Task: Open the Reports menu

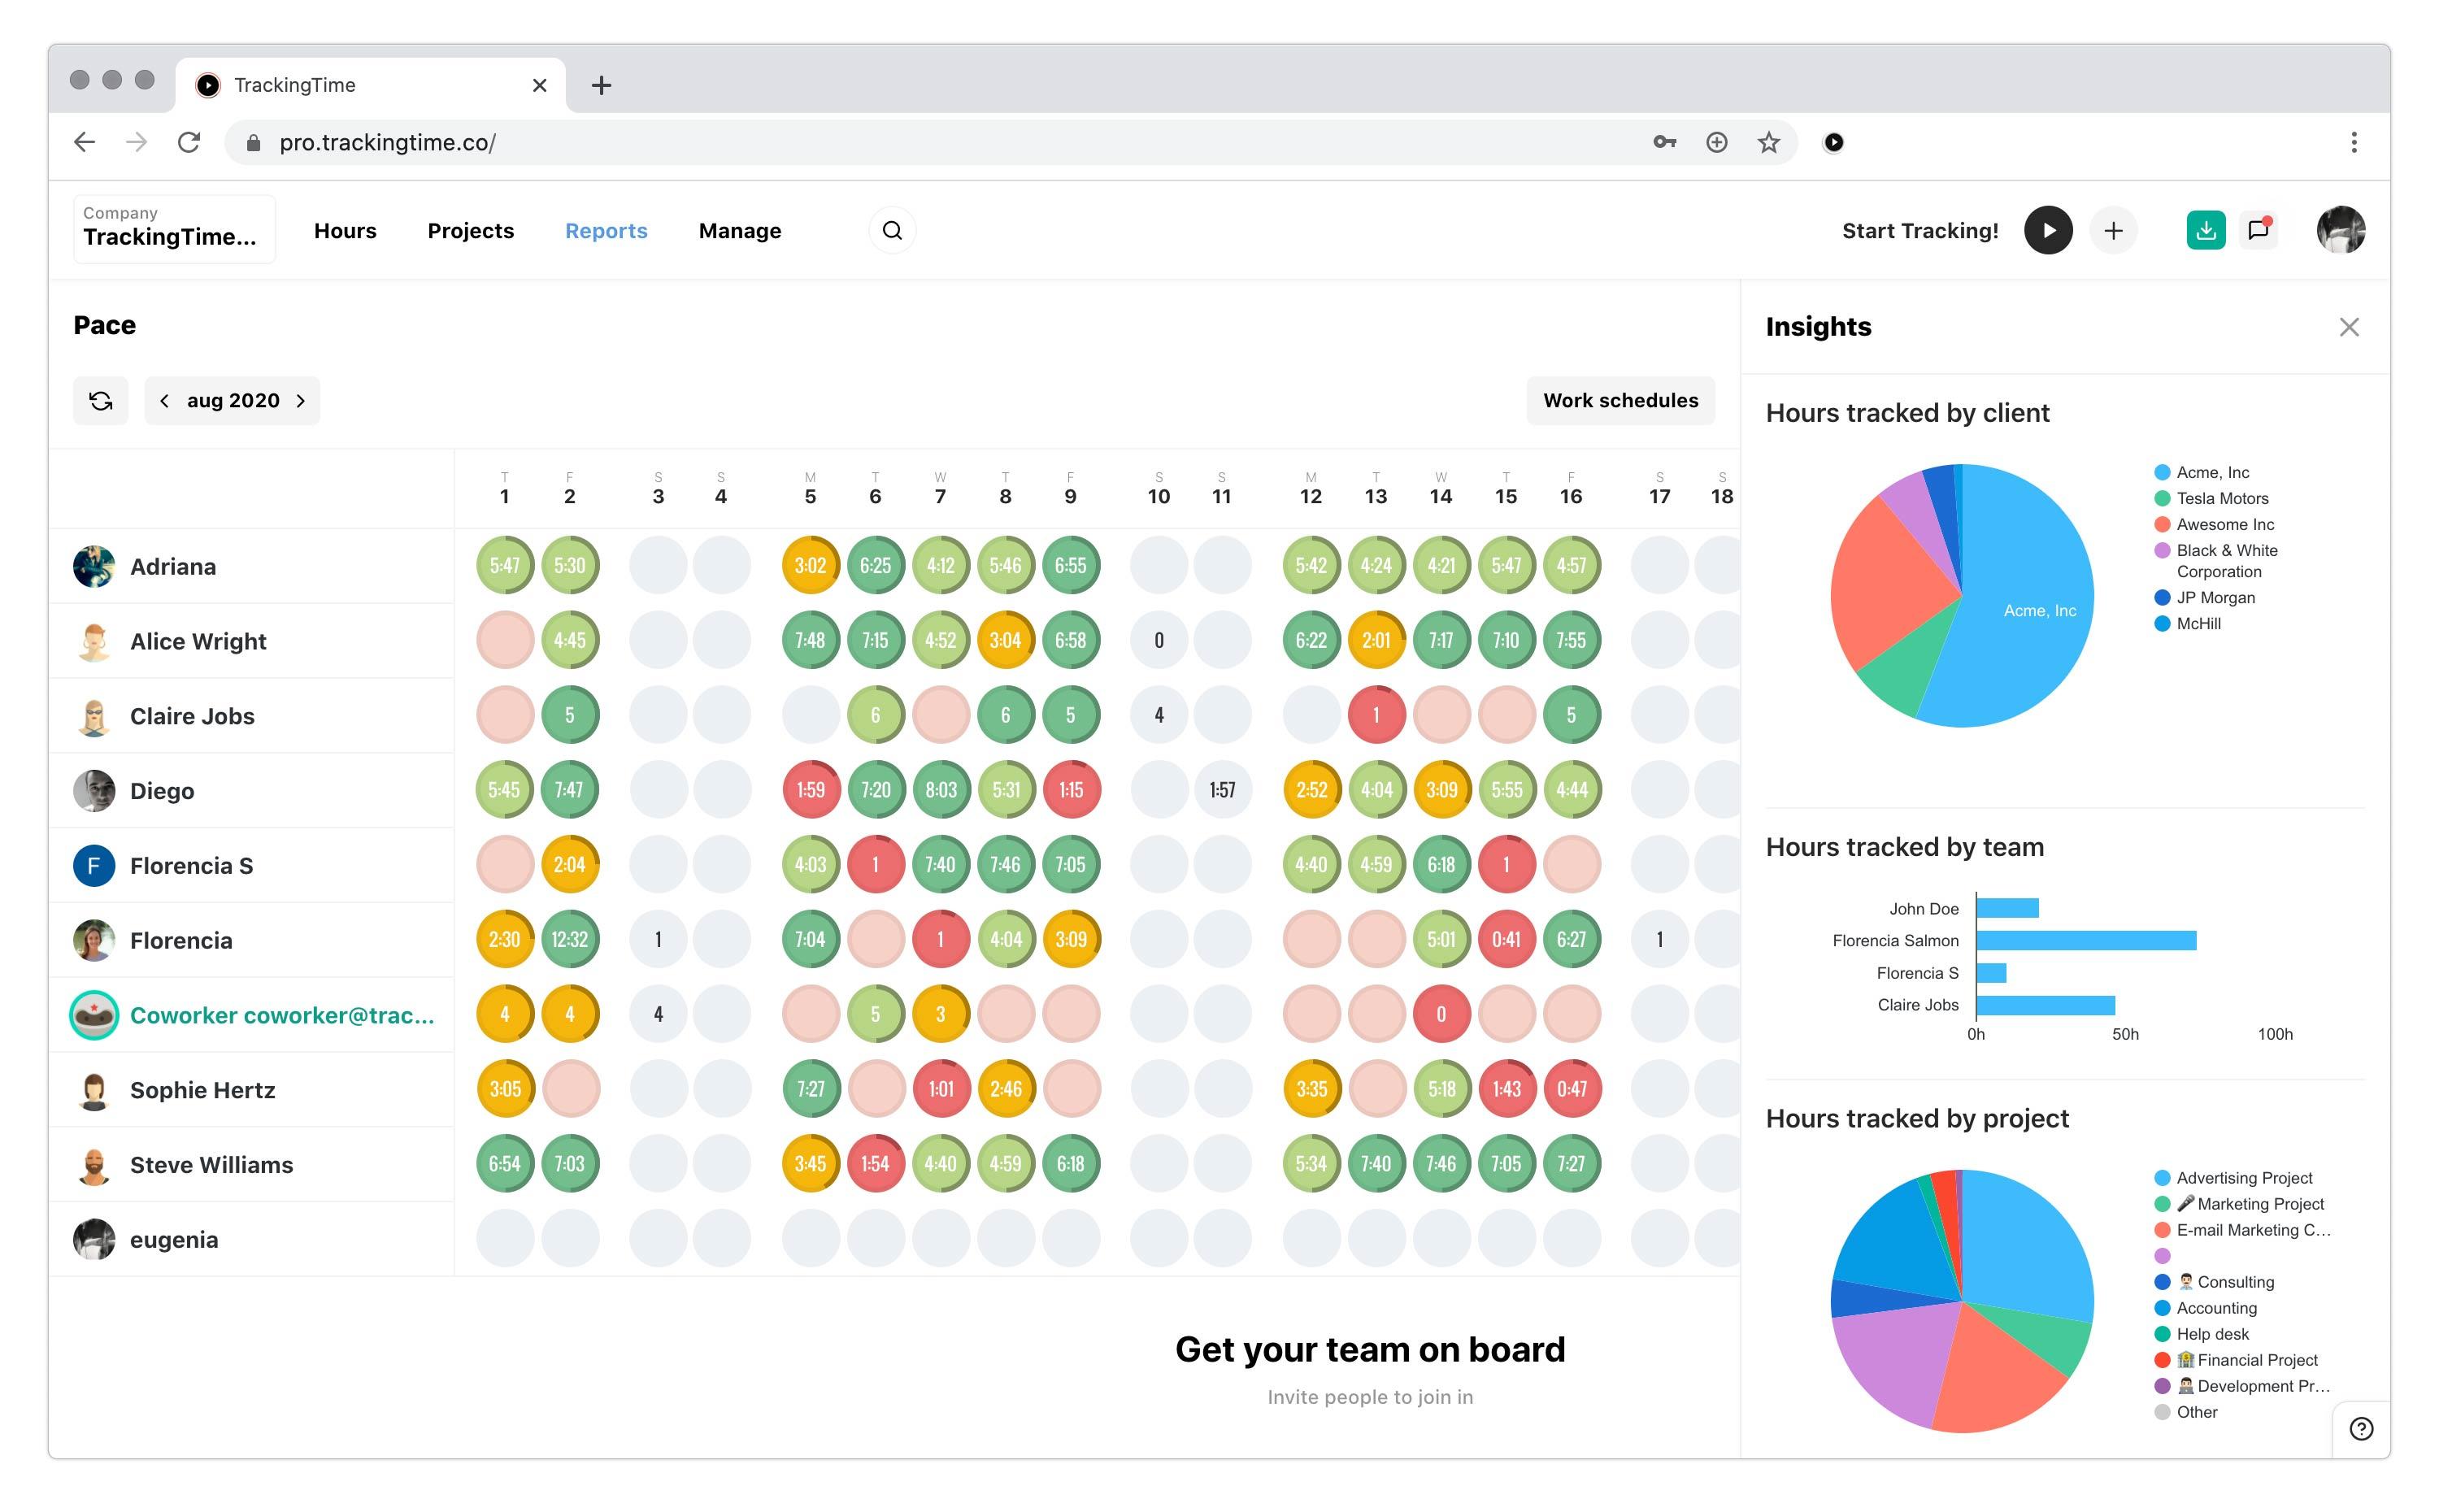Action: (606, 231)
